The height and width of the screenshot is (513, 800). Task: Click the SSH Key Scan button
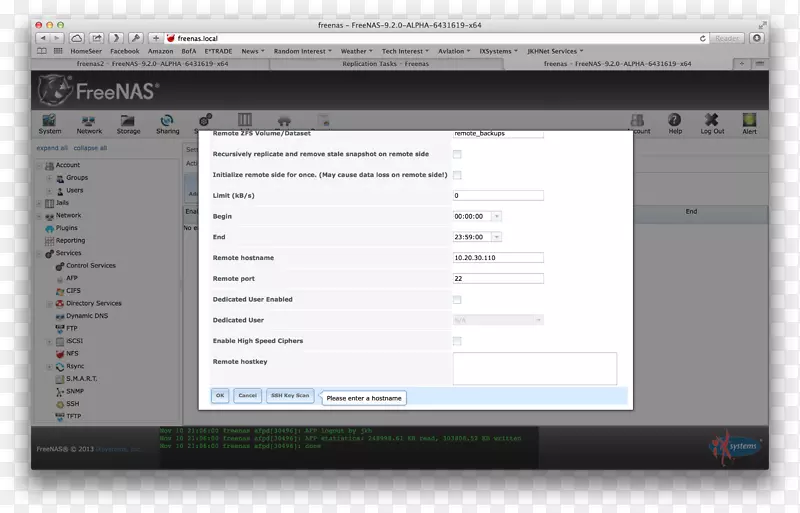tap(290, 396)
